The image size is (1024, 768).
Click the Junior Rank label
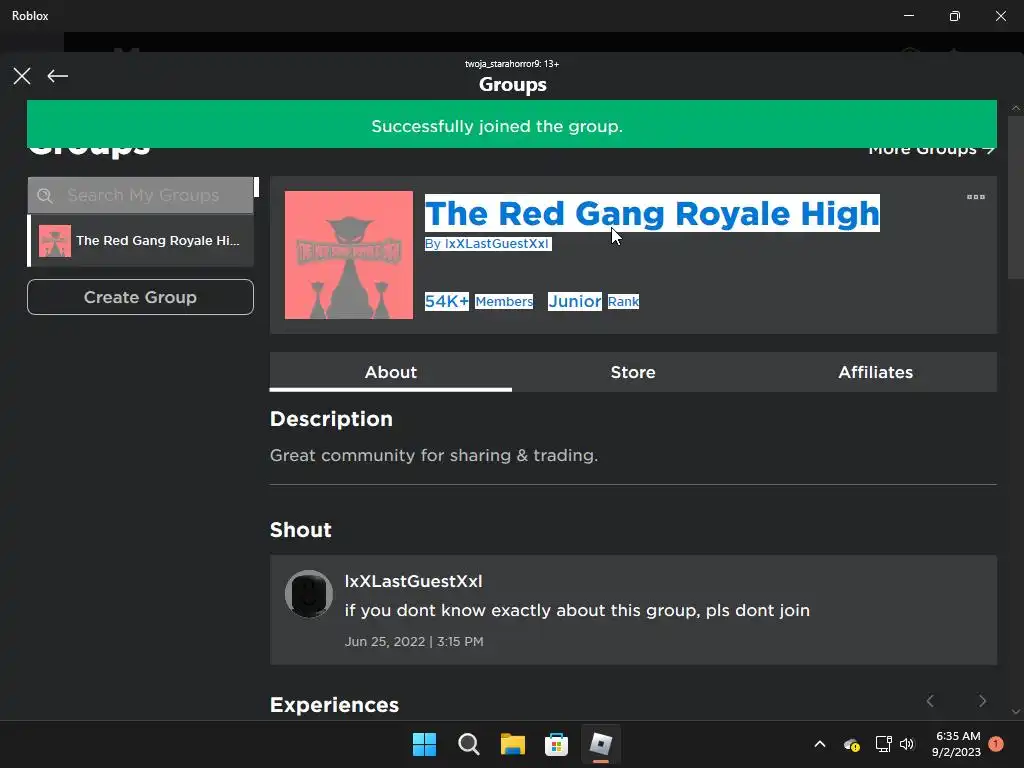(x=594, y=301)
